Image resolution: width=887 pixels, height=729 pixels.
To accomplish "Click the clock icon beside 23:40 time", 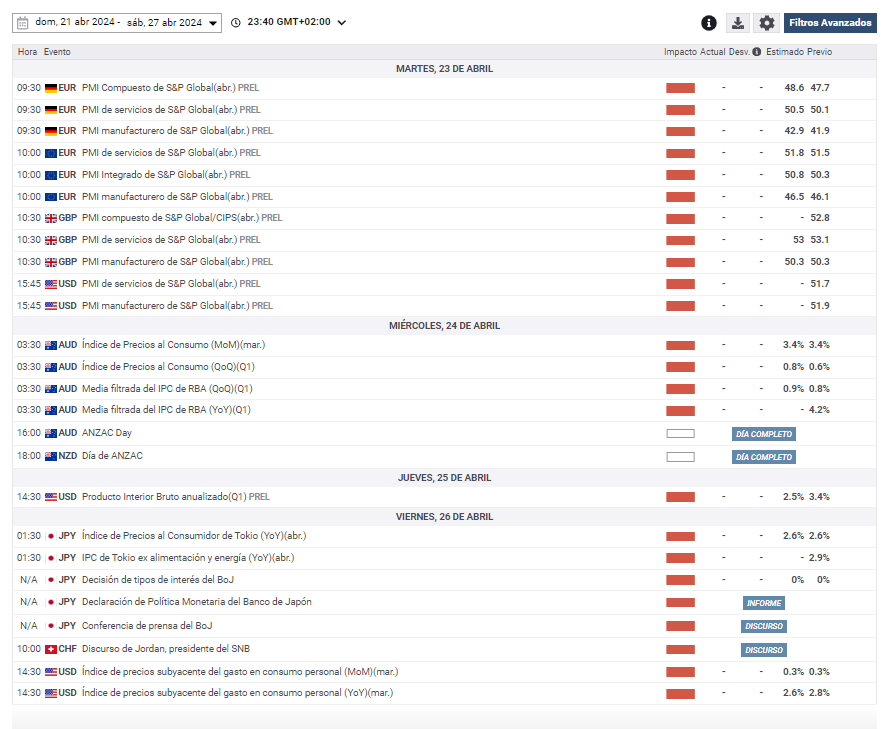I will (x=236, y=23).
